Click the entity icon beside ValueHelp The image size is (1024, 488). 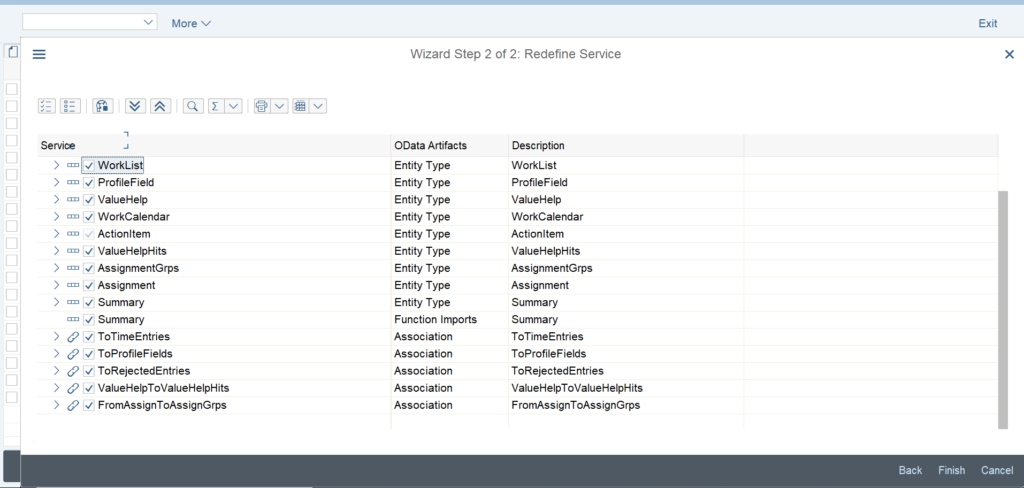click(73, 200)
